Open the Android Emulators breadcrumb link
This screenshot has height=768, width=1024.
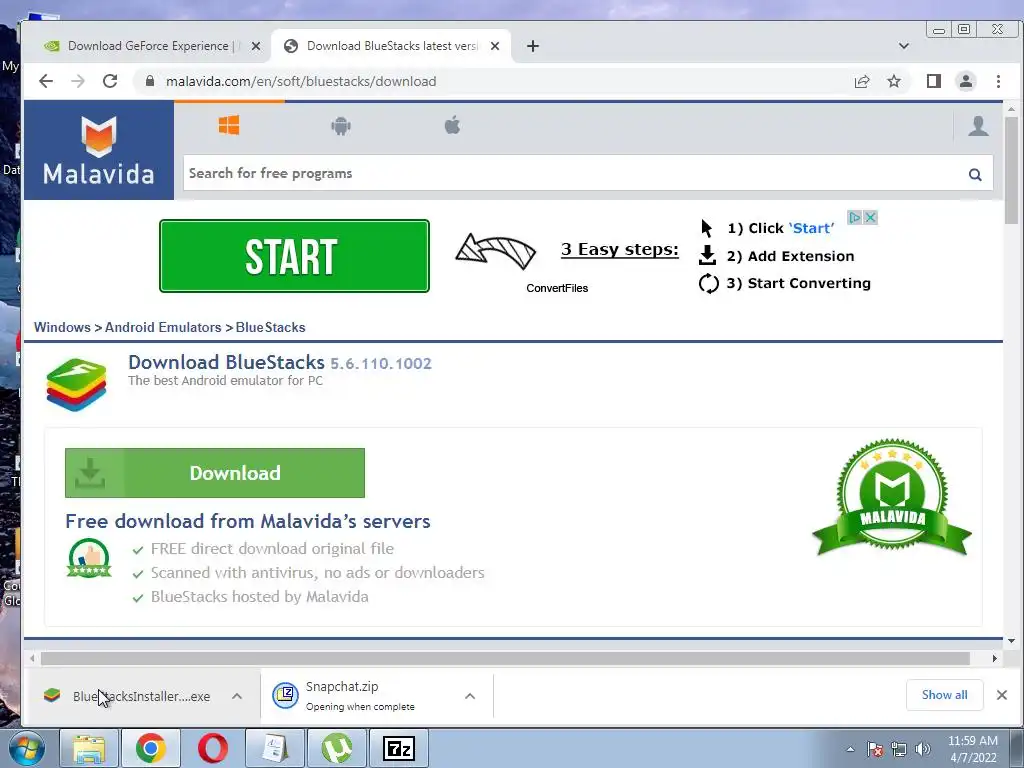point(163,327)
